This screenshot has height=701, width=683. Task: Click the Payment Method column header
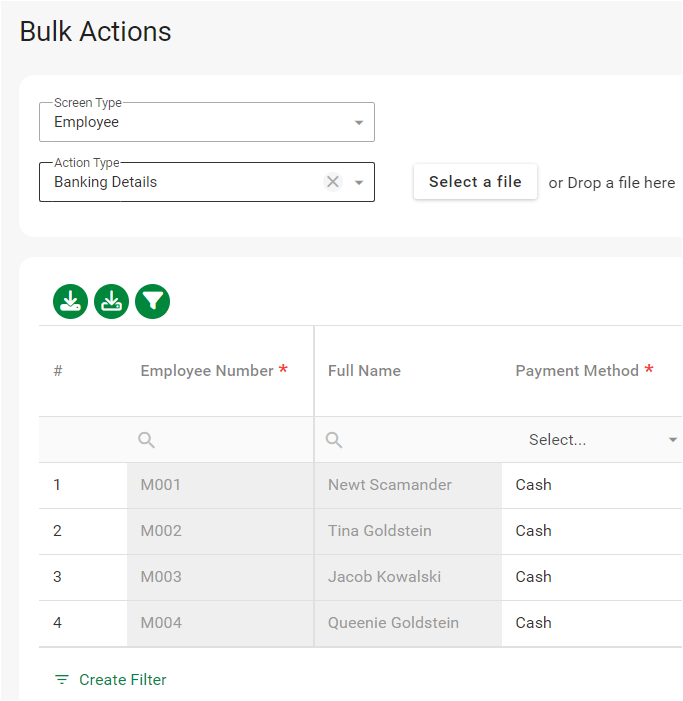click(577, 371)
